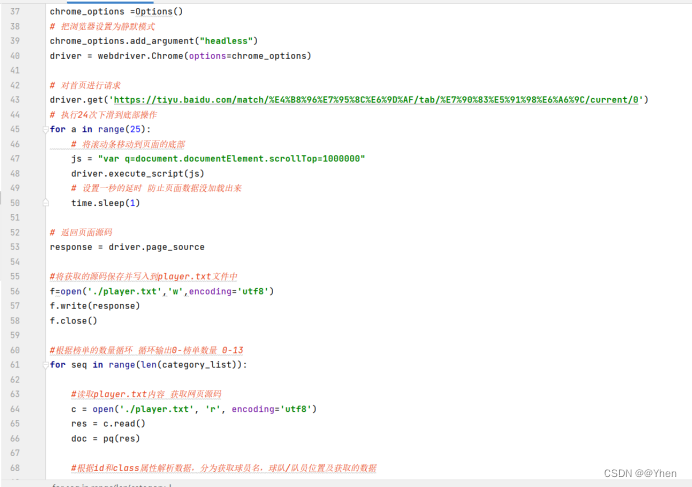
Task: Click 'res = c.read()' line
Action: point(108,423)
